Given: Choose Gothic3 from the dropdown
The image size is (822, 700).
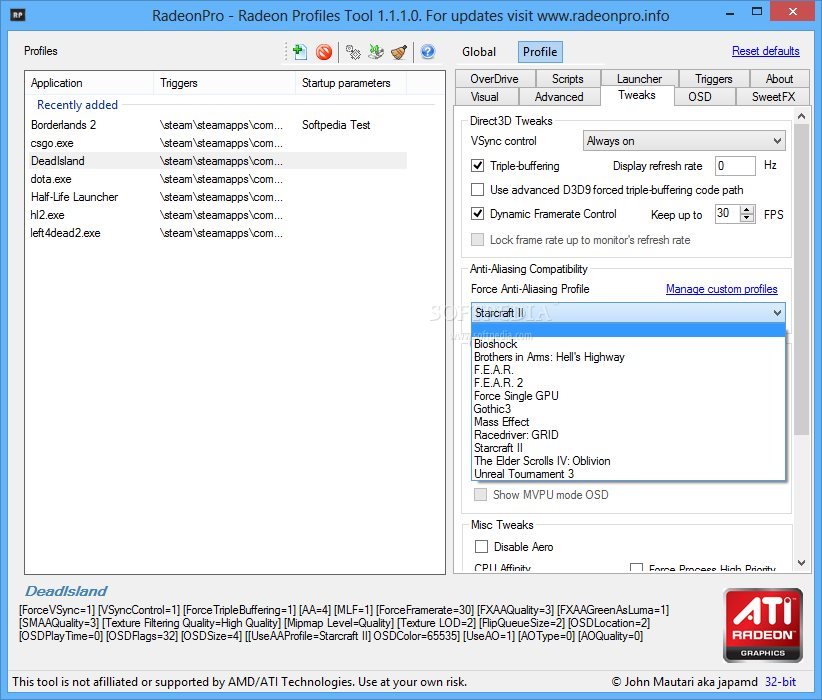Looking at the screenshot, I should tap(628, 409).
